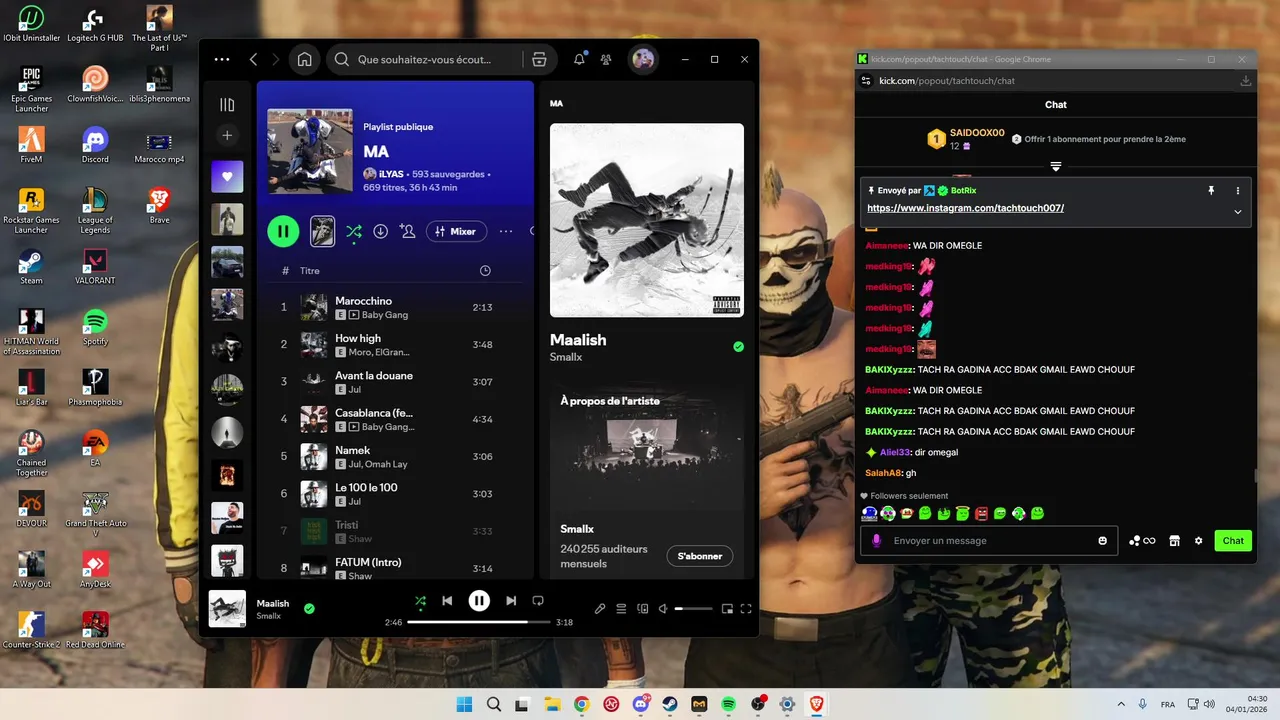1280x720 pixels.
Task: Click the Spotify search field
Action: (x=424, y=60)
